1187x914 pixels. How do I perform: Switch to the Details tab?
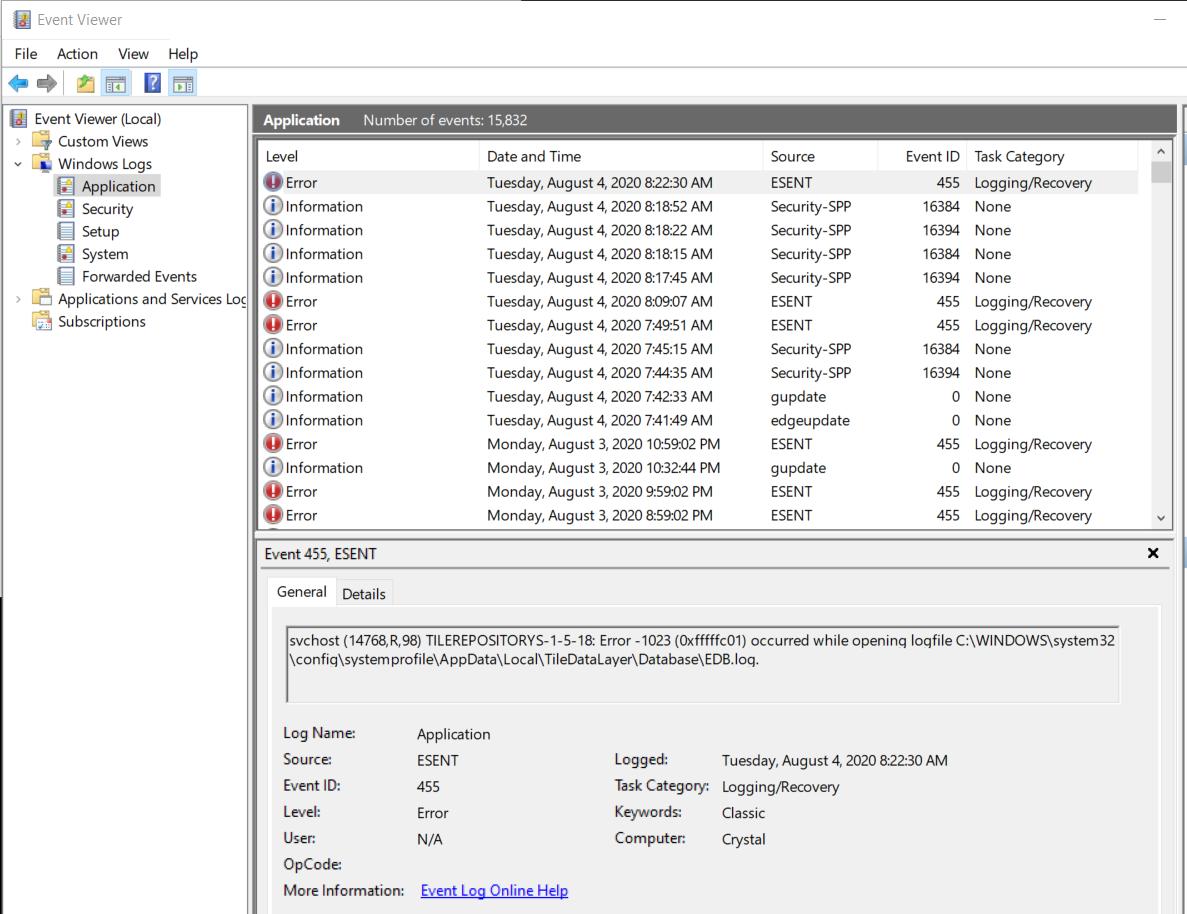[x=363, y=594]
